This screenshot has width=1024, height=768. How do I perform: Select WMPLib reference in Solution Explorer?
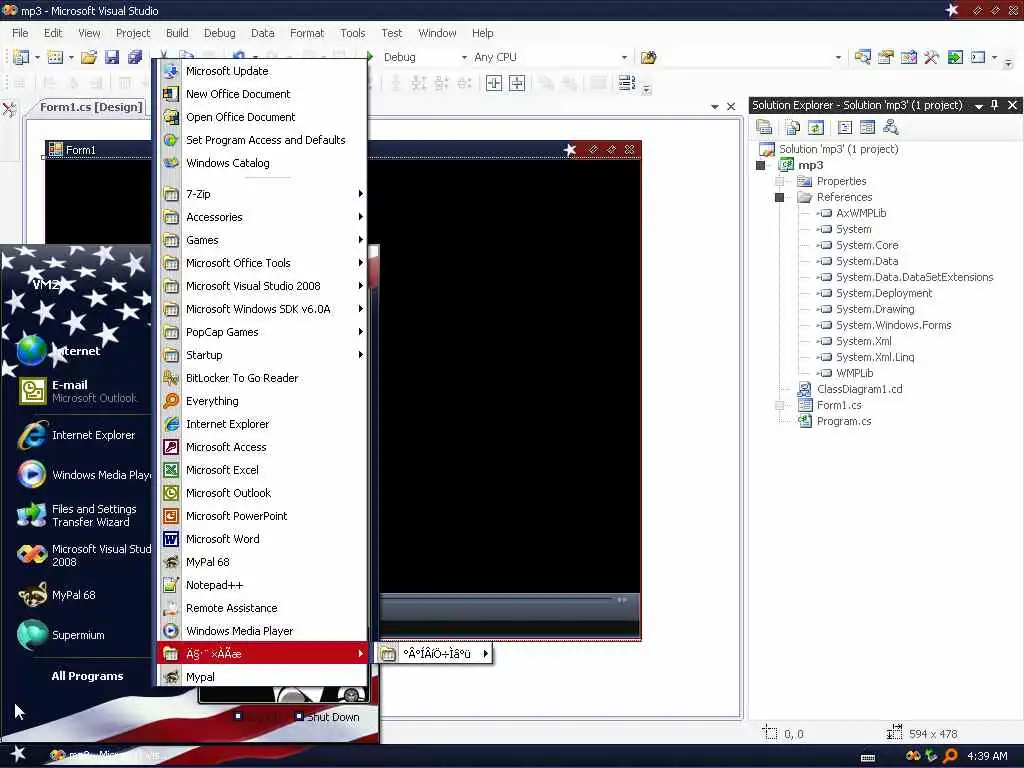(x=854, y=373)
